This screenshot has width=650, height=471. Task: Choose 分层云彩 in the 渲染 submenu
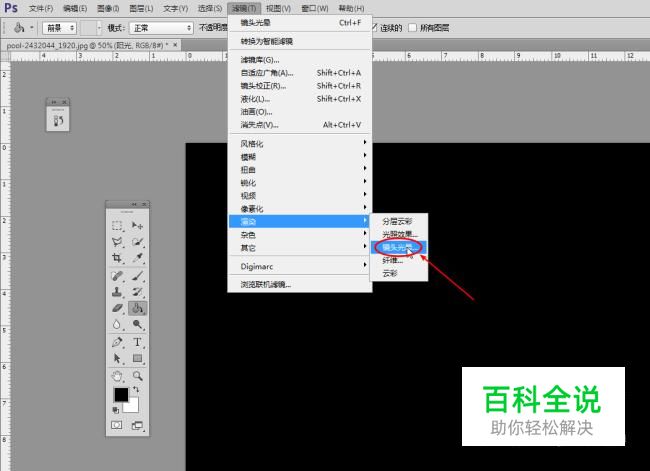coord(399,221)
